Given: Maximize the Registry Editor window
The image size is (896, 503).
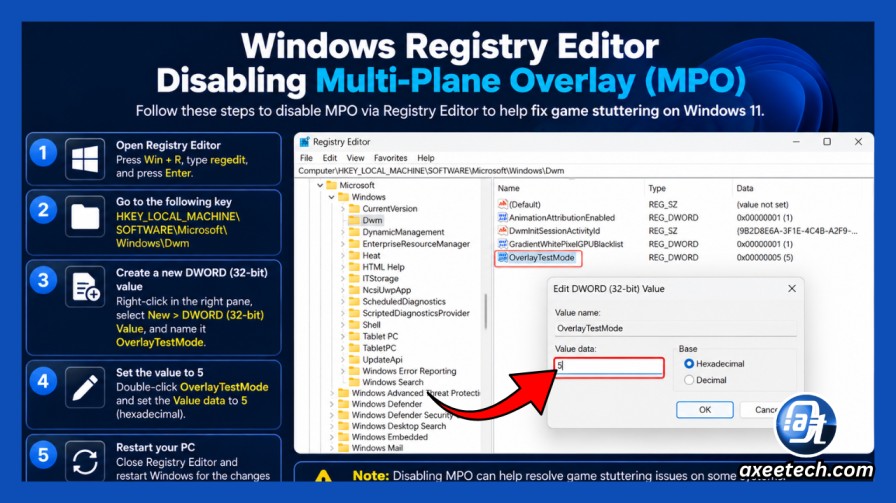Looking at the screenshot, I should click(827, 142).
